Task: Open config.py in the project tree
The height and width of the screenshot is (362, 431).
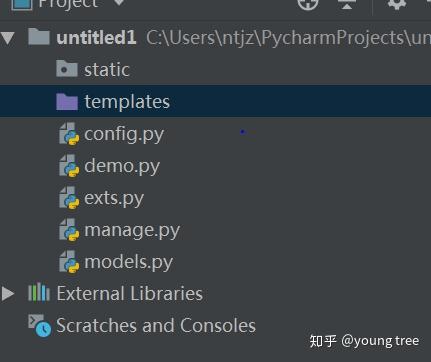Action: [124, 134]
